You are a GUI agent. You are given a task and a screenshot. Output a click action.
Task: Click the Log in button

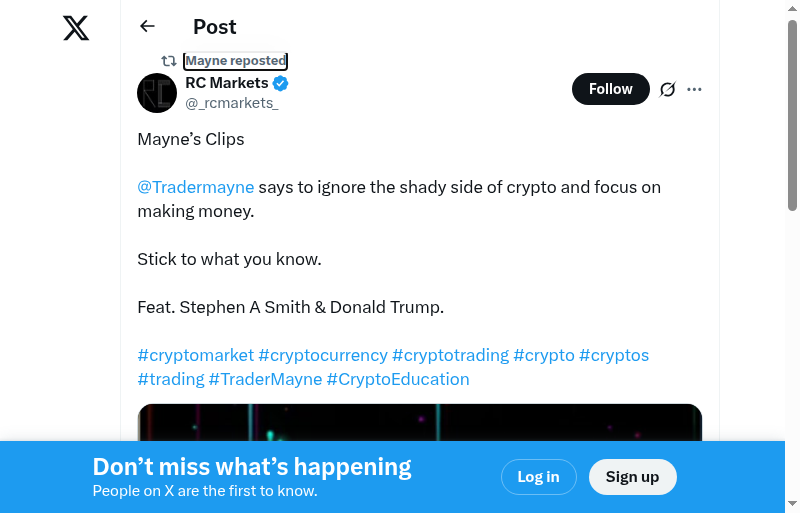(538, 477)
